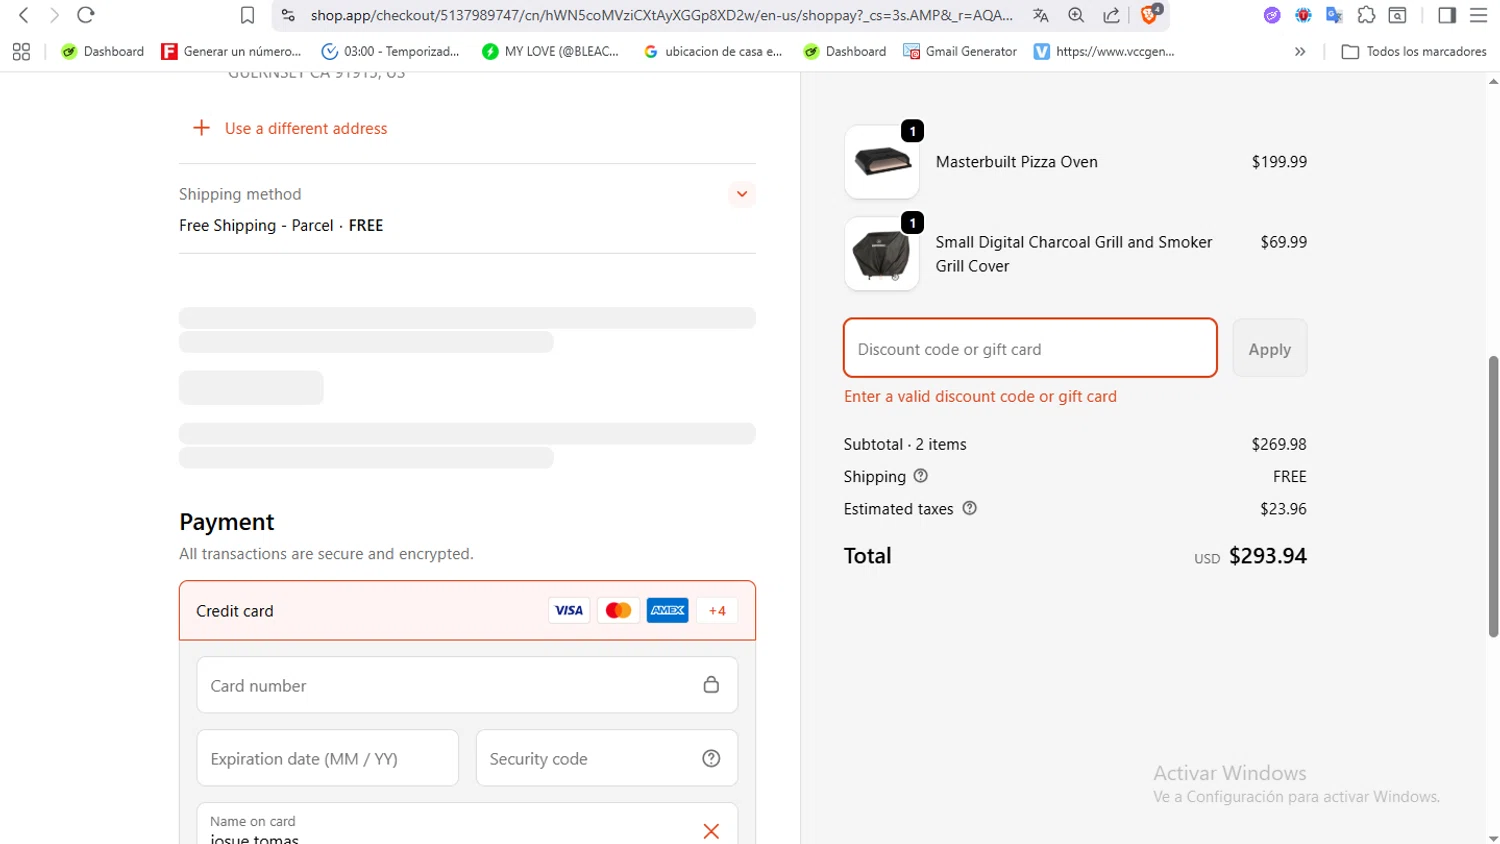
Task: Open the red globe extension icon
Action: [x=1303, y=15]
